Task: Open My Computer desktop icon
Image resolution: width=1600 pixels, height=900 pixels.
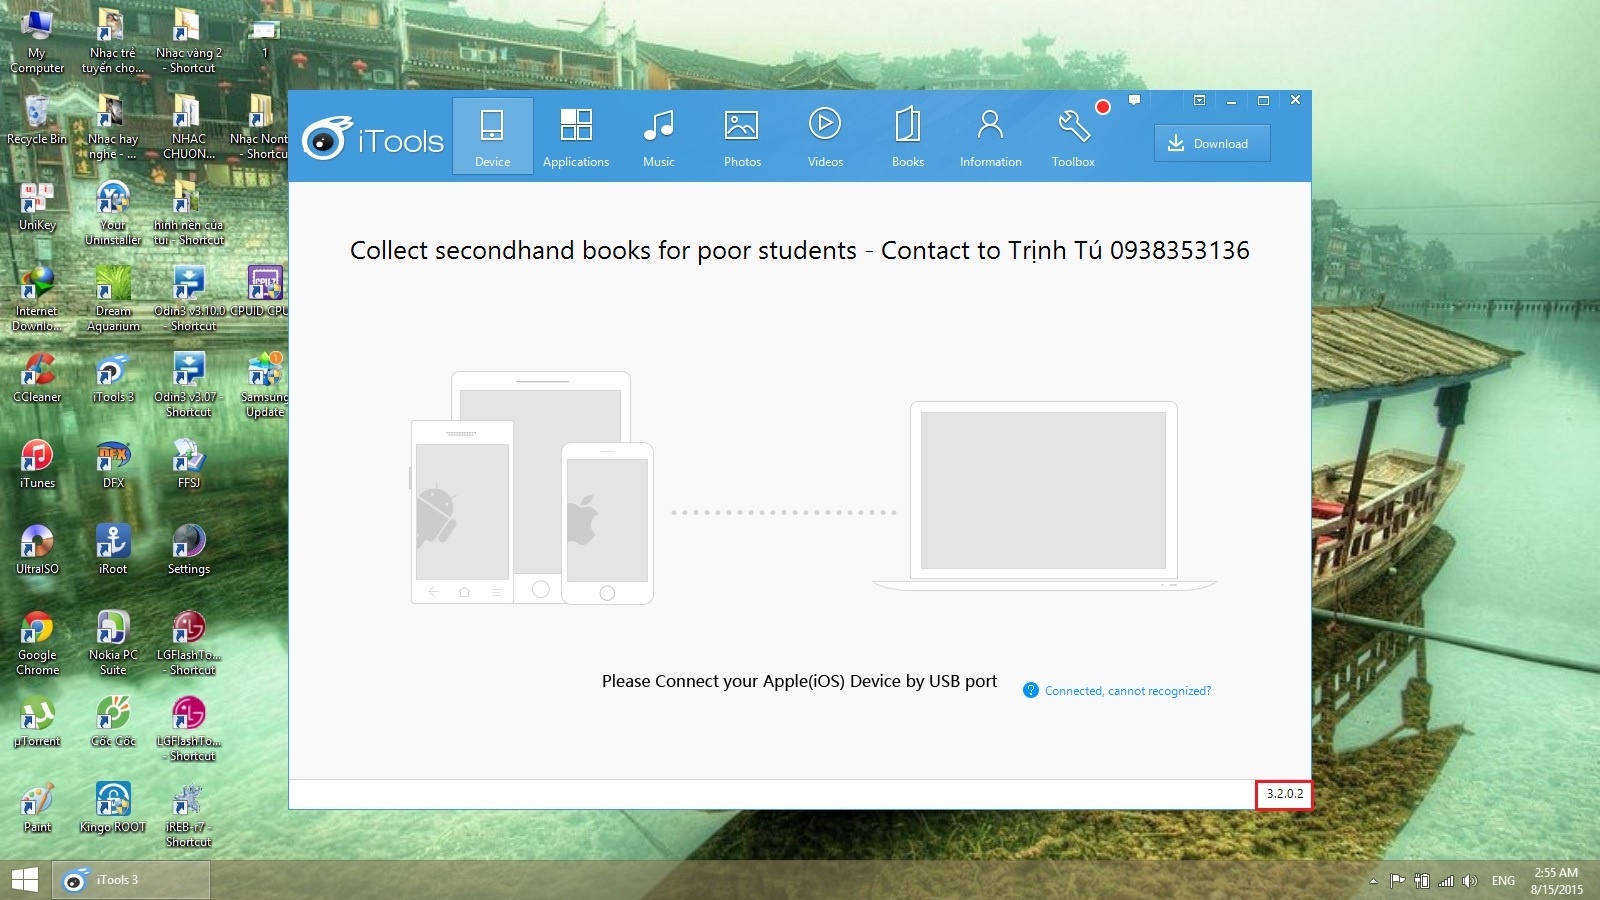Action: click(37, 40)
